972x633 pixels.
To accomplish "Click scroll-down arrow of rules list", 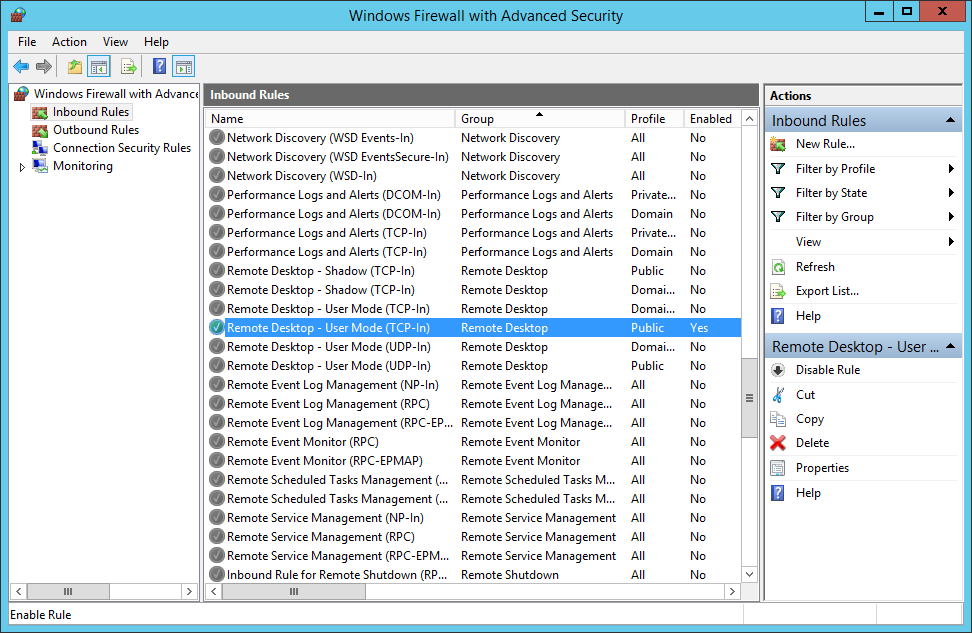I will pyautogui.click(x=749, y=575).
